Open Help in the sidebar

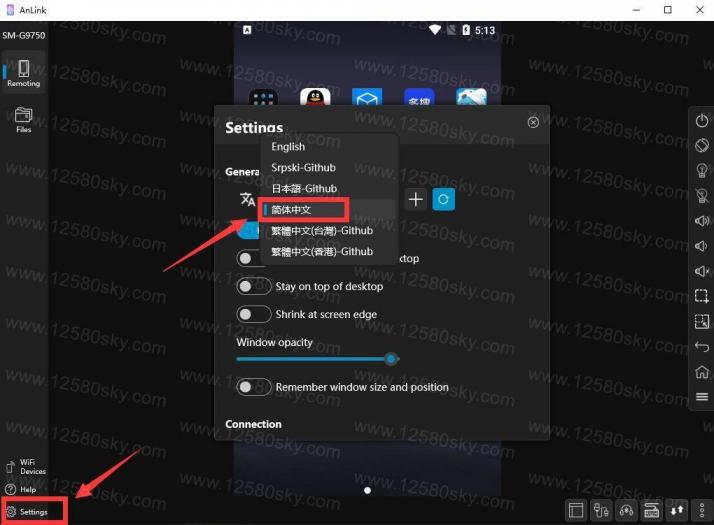[x=20, y=489]
